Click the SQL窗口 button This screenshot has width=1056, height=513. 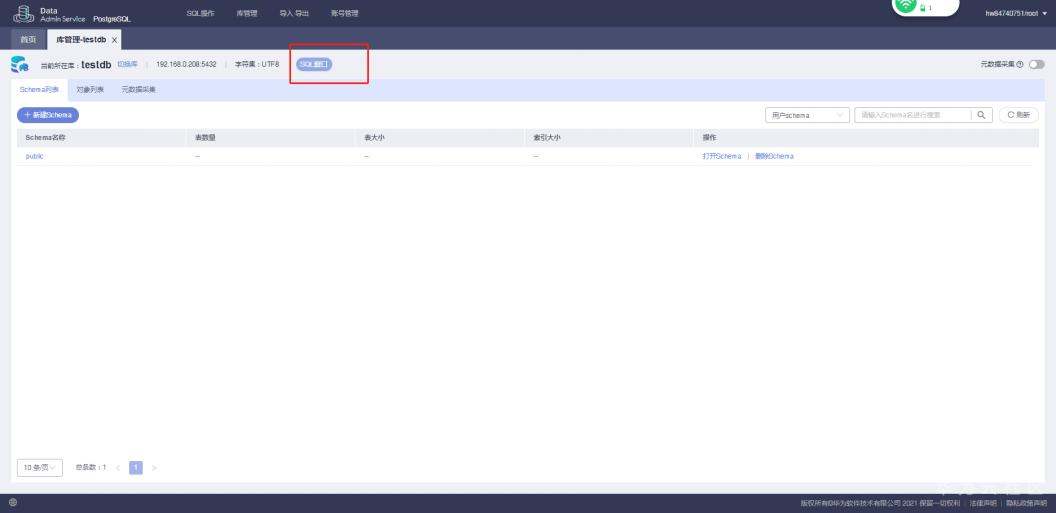point(315,65)
